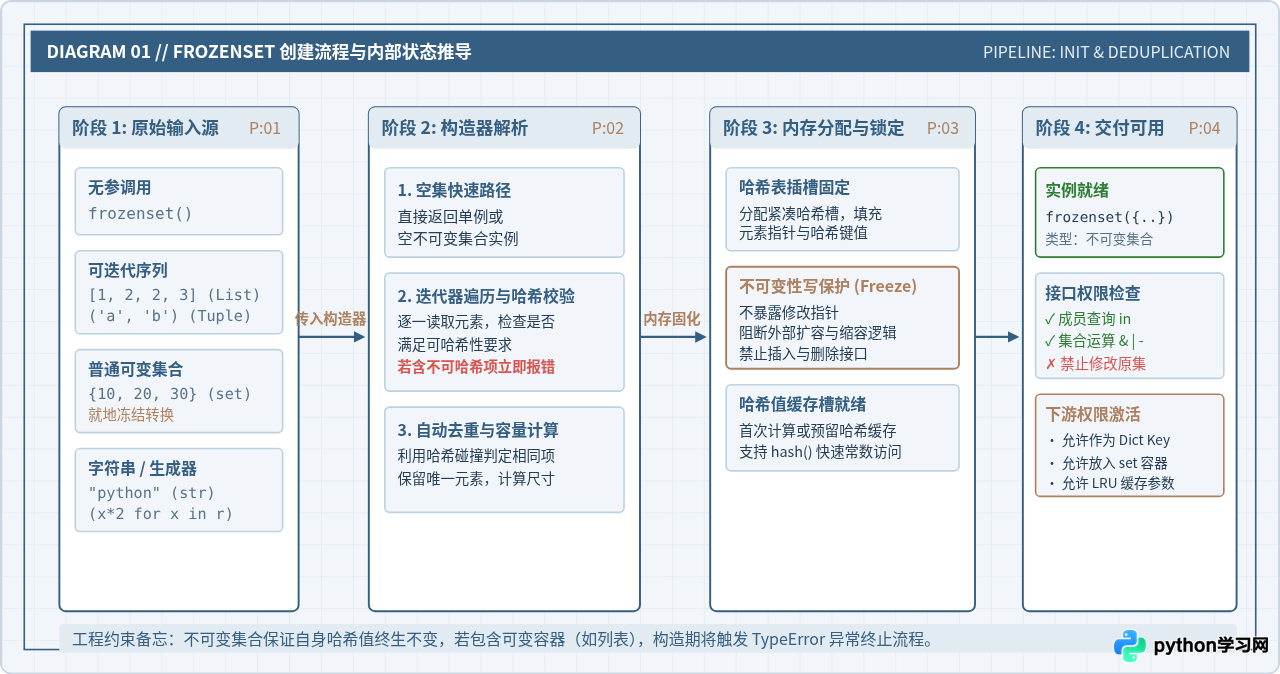Click the code line "{10, 20, 30} (set)"
The width and height of the screenshot is (1280, 674).
click(x=170, y=394)
